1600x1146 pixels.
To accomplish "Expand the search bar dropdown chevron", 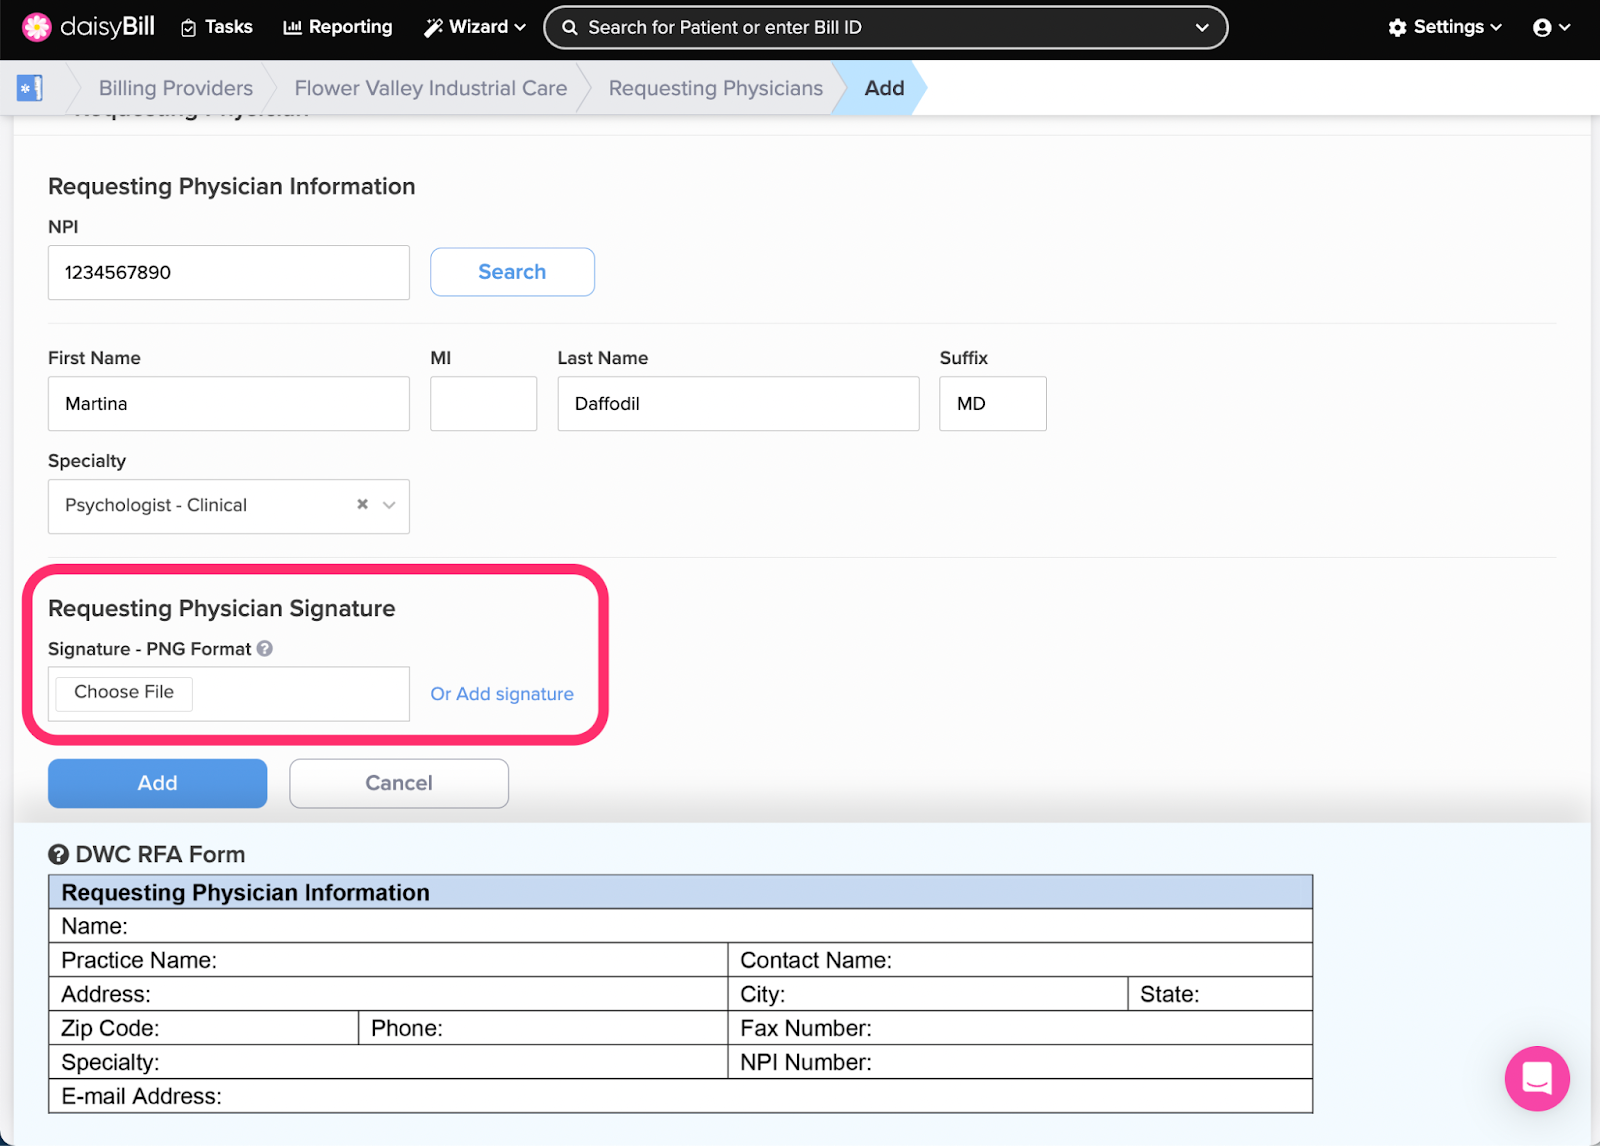I will 1202,28.
